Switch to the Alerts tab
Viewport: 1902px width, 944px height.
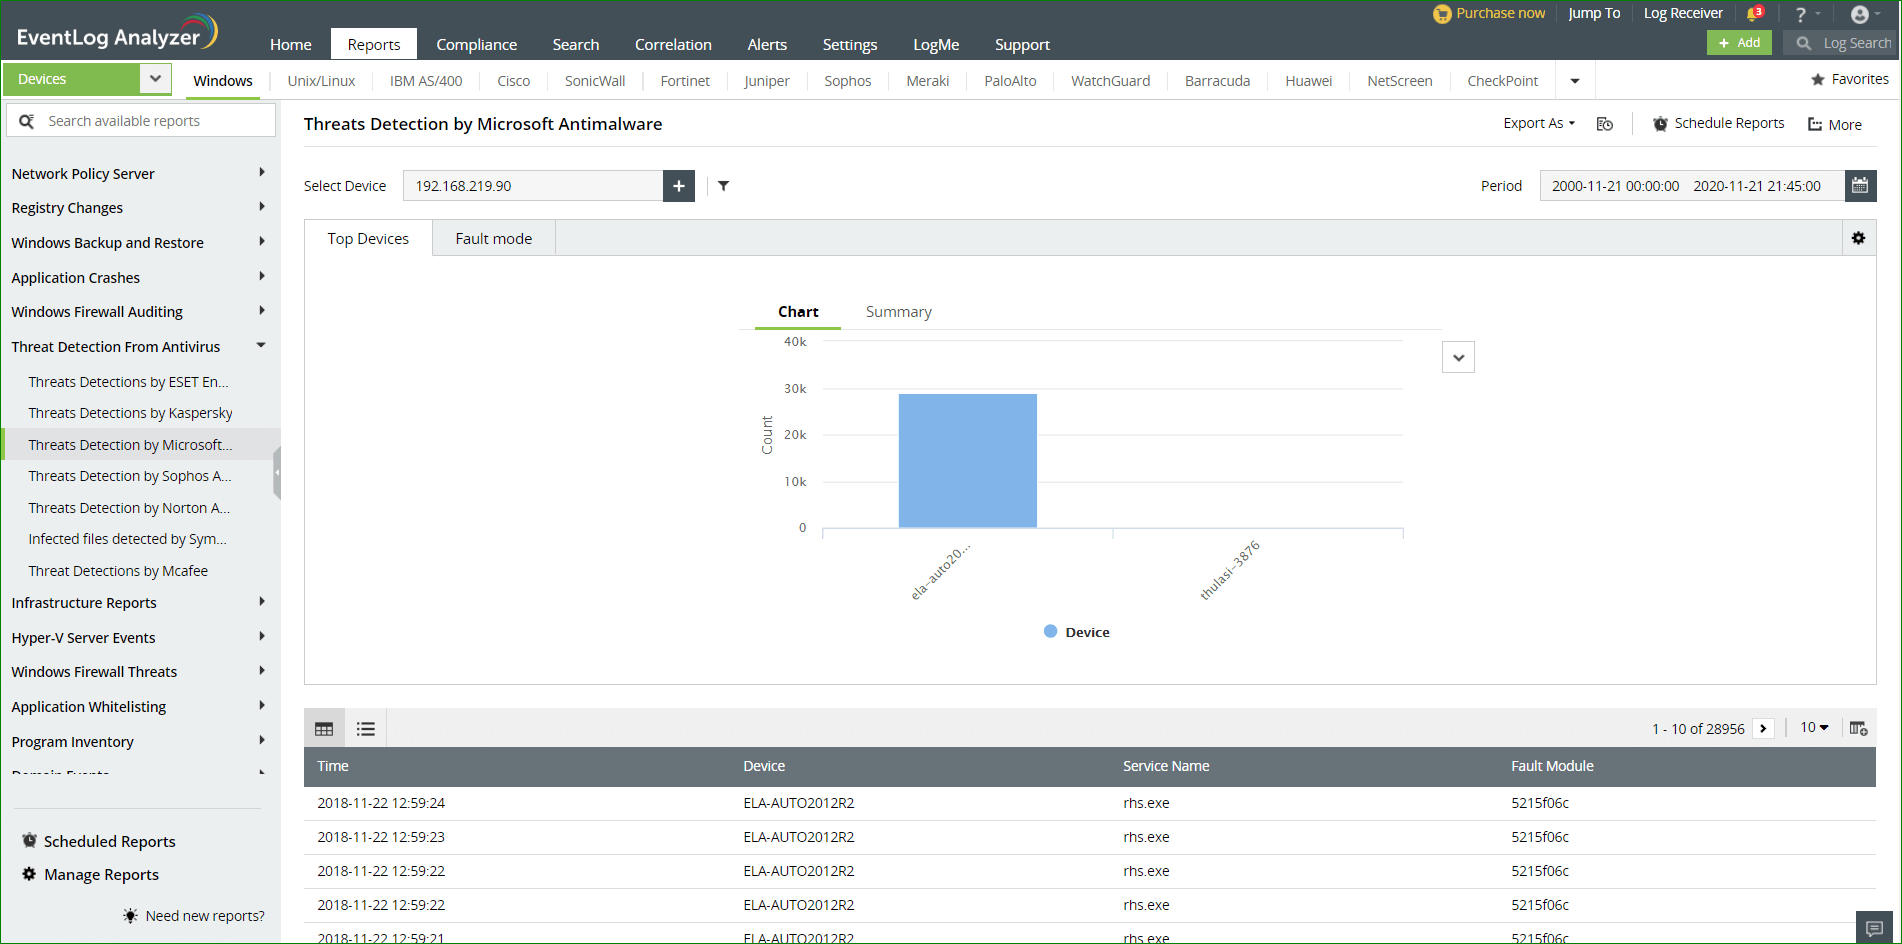coord(767,44)
